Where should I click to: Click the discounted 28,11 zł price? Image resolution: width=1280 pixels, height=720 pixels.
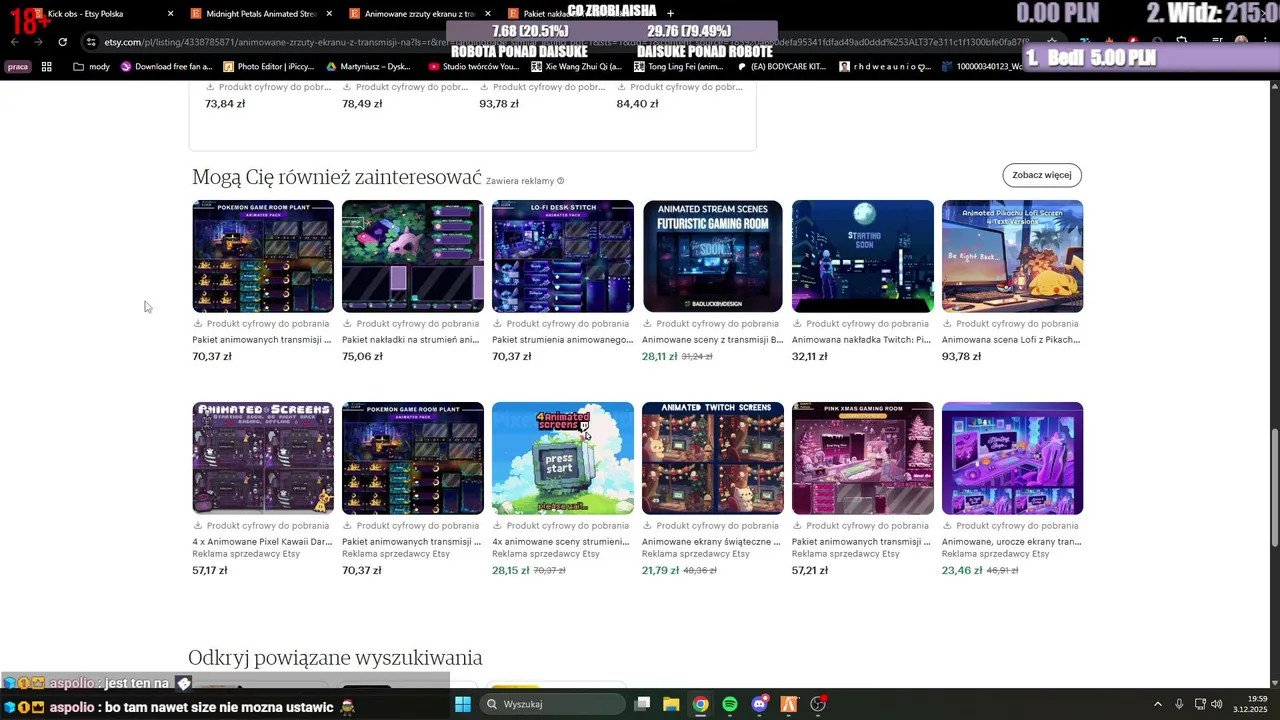[x=659, y=356]
